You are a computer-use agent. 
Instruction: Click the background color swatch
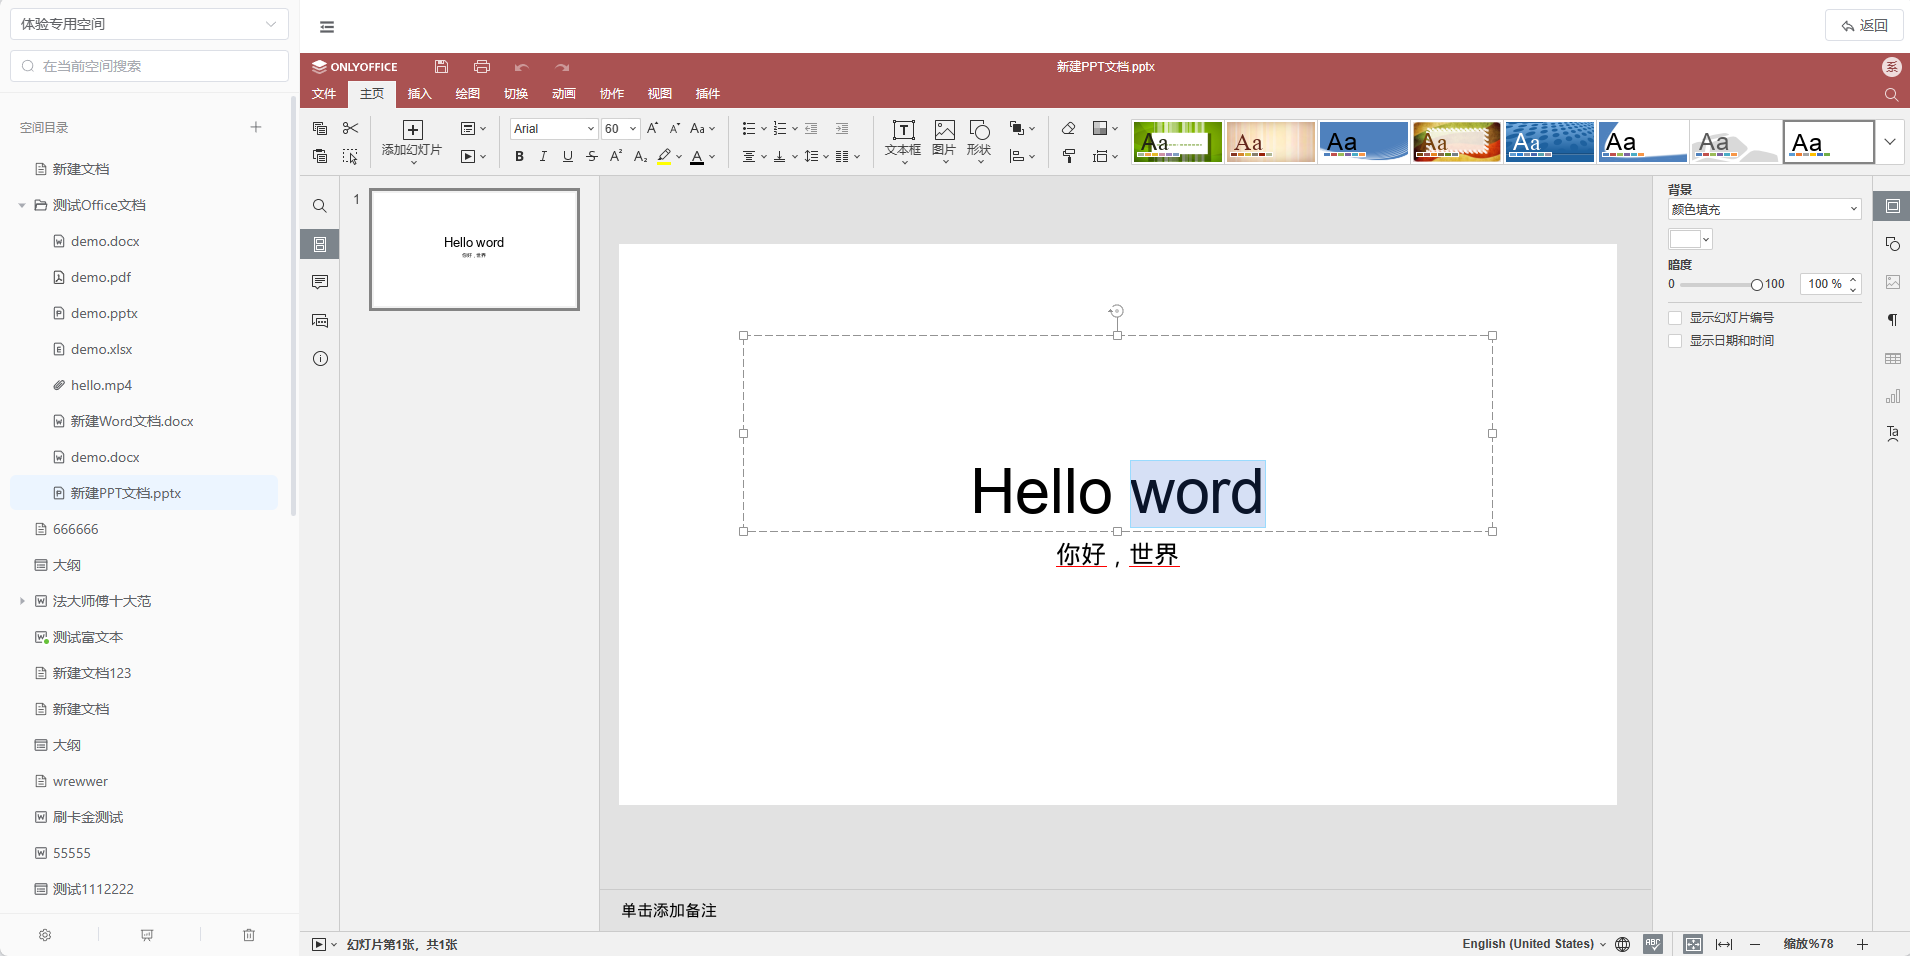1685,239
